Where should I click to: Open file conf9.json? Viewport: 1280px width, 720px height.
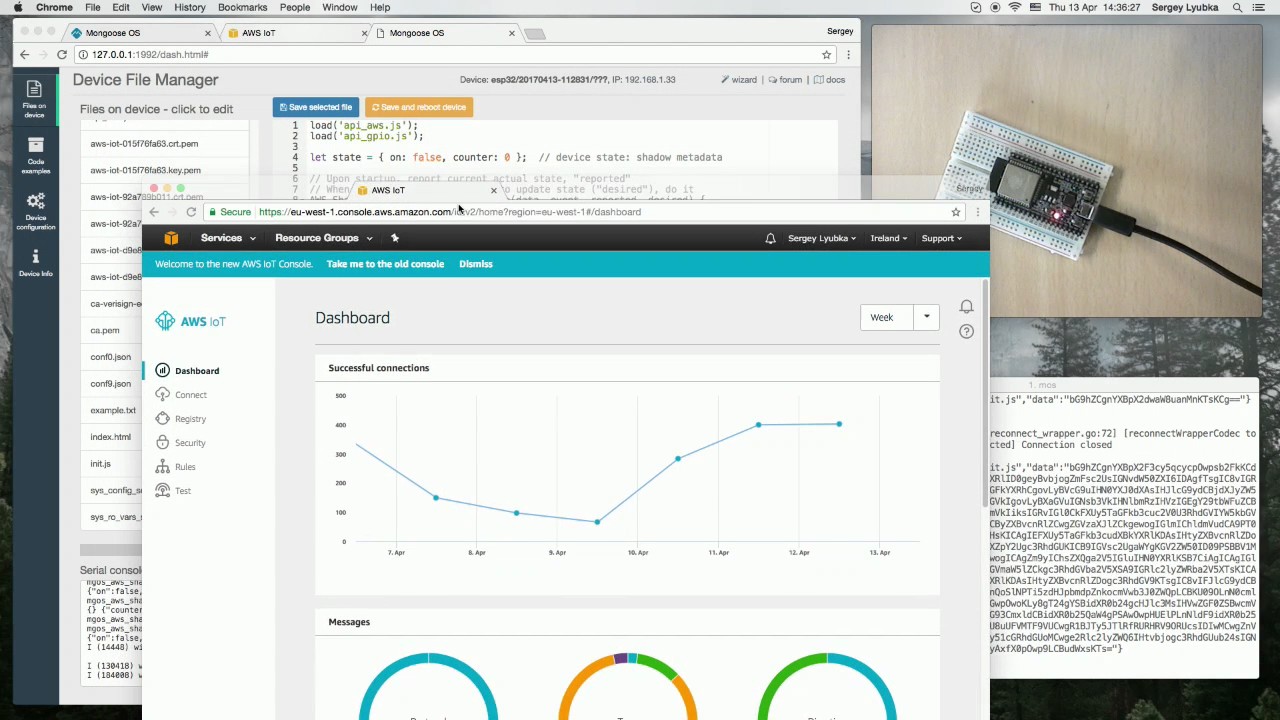110,384
